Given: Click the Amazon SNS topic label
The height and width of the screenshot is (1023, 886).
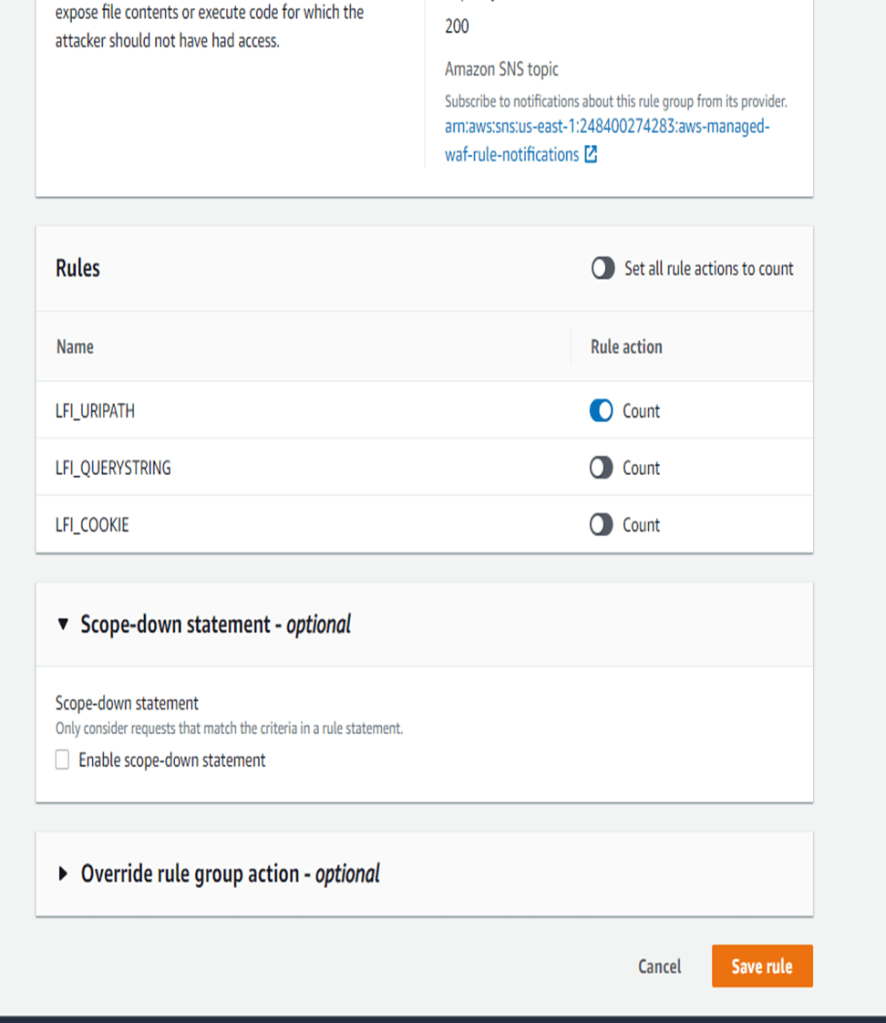Looking at the screenshot, I should click(x=501, y=70).
